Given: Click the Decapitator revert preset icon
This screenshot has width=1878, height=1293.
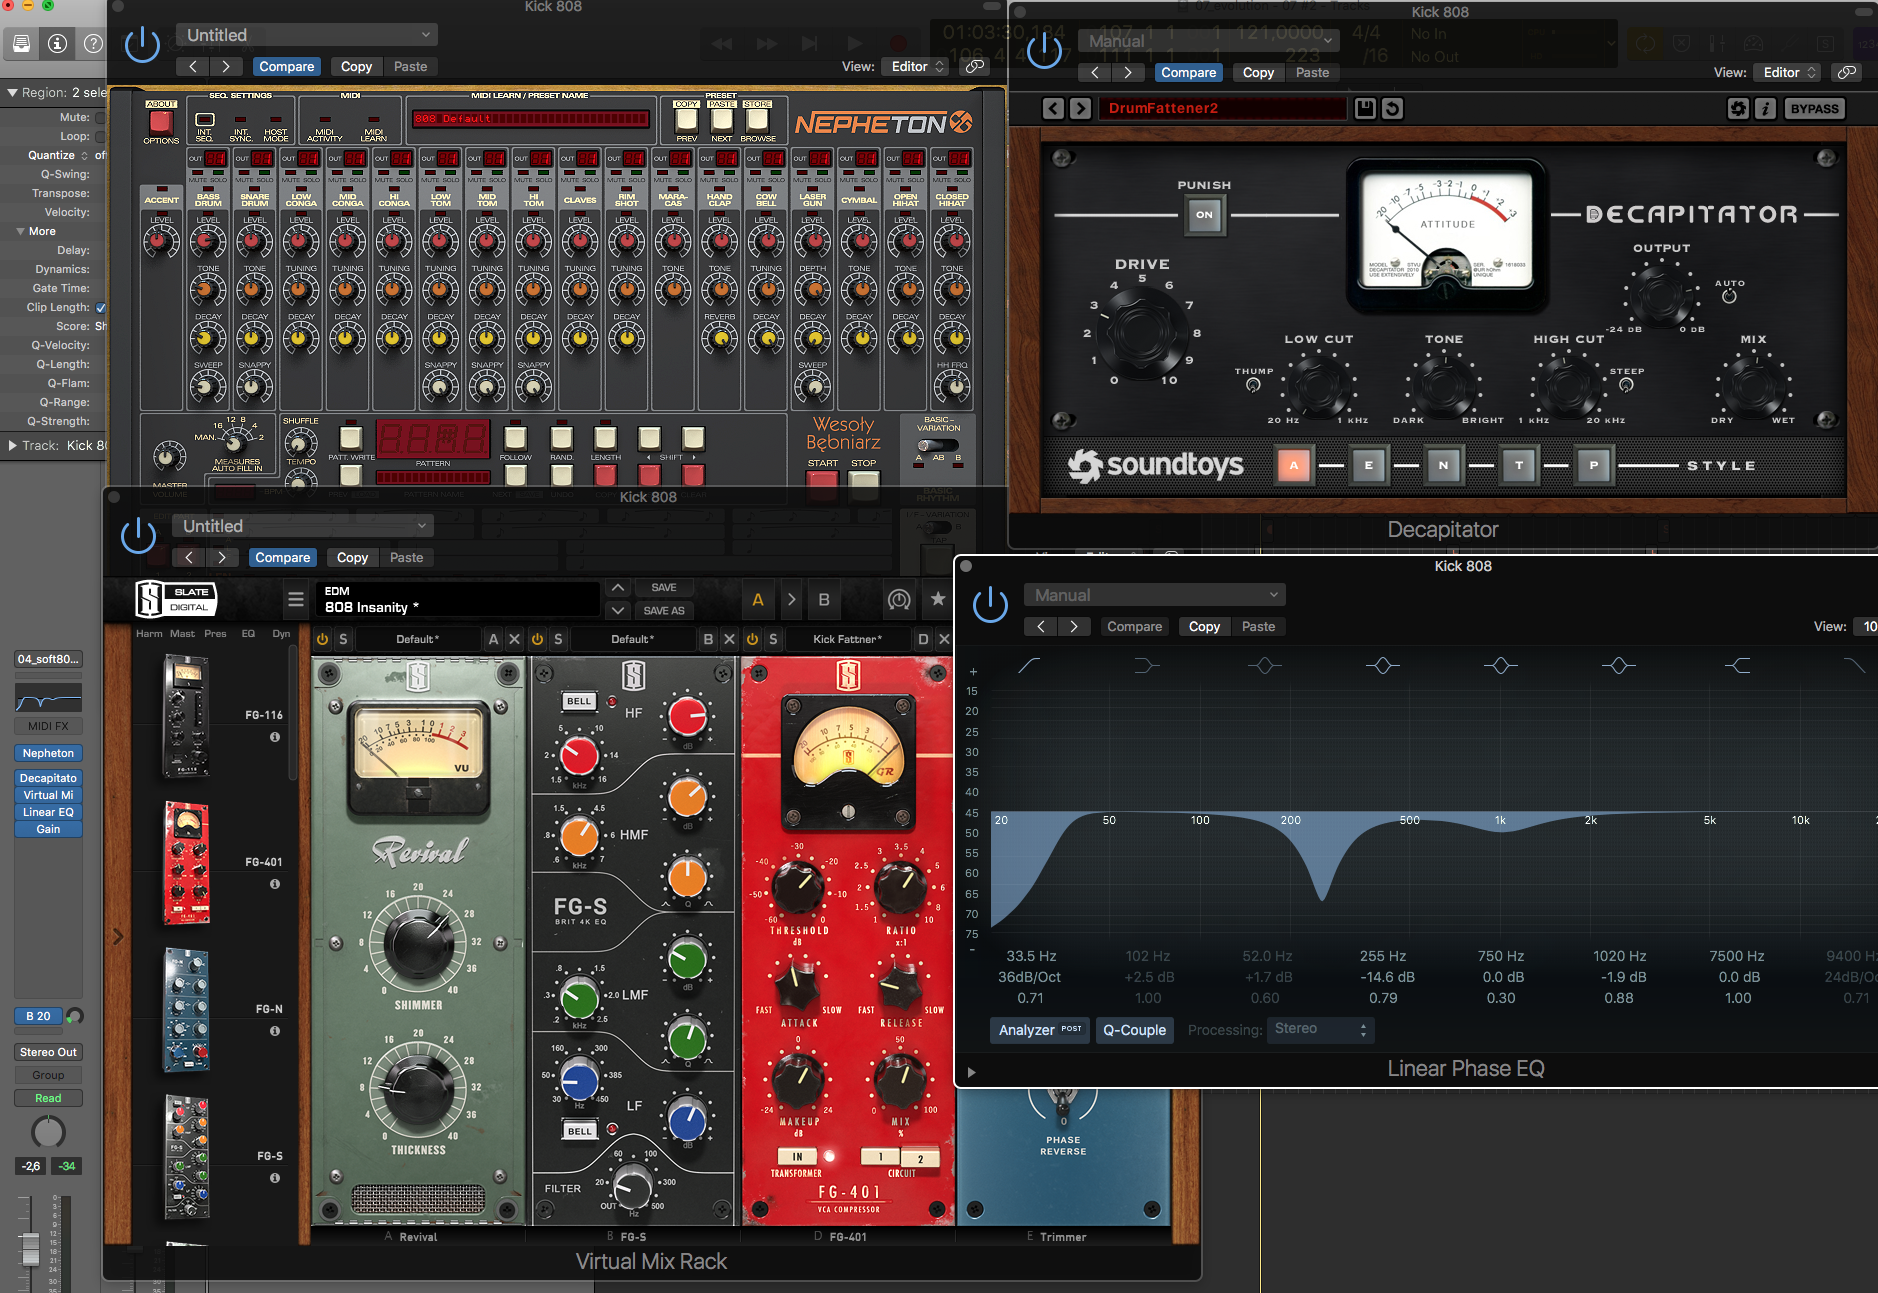Looking at the screenshot, I should pos(1392,108).
